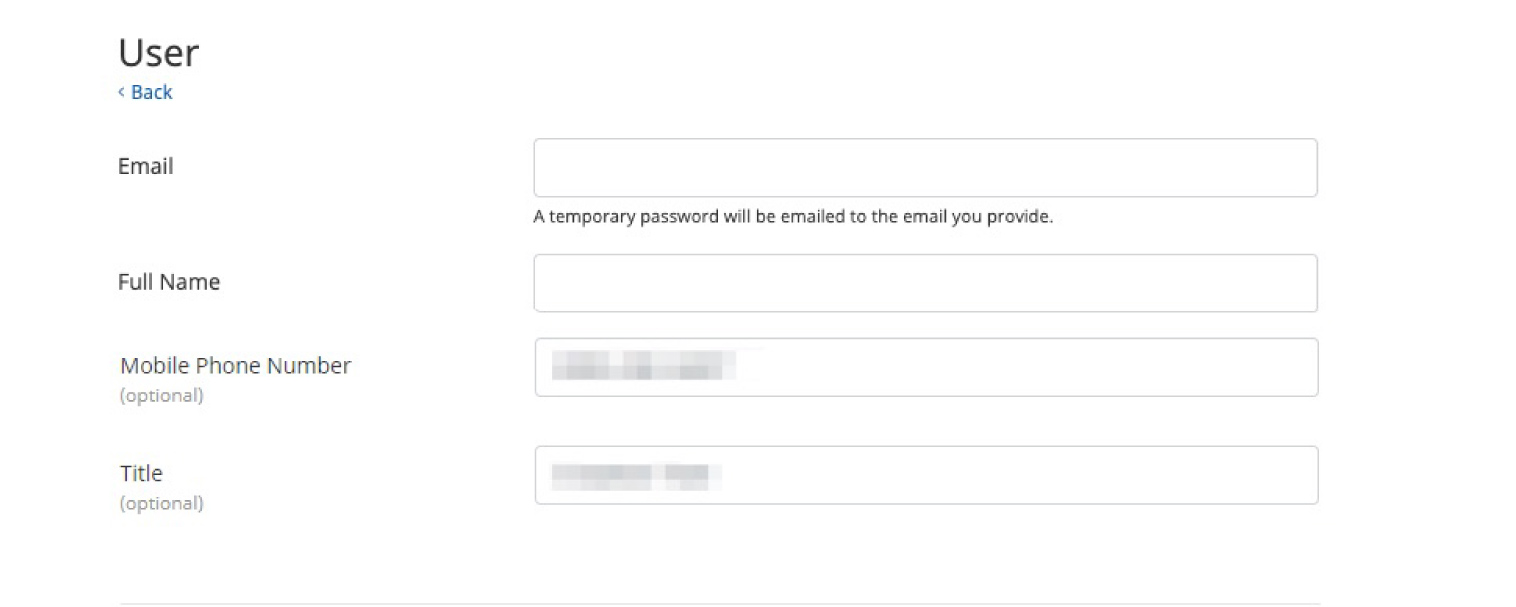
Task: Focus the Email input field
Action: [924, 168]
